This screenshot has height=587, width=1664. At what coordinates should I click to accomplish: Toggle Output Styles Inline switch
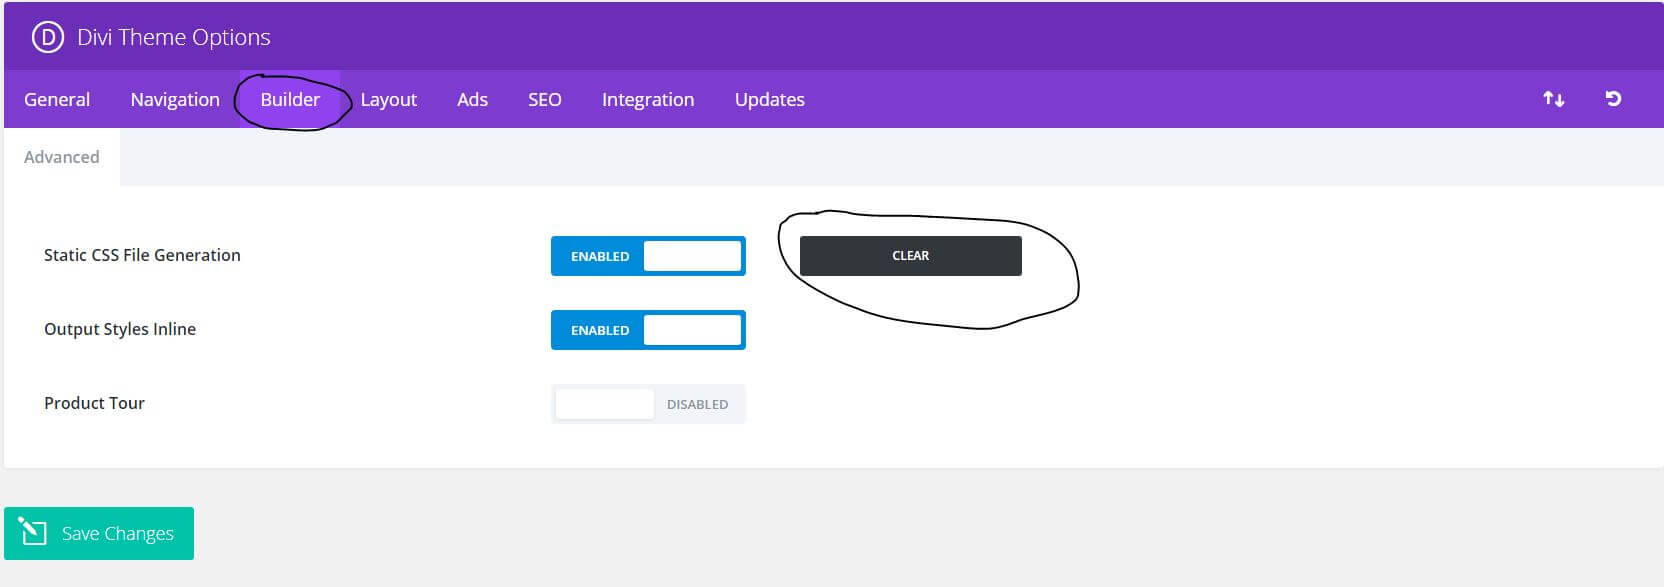click(648, 330)
